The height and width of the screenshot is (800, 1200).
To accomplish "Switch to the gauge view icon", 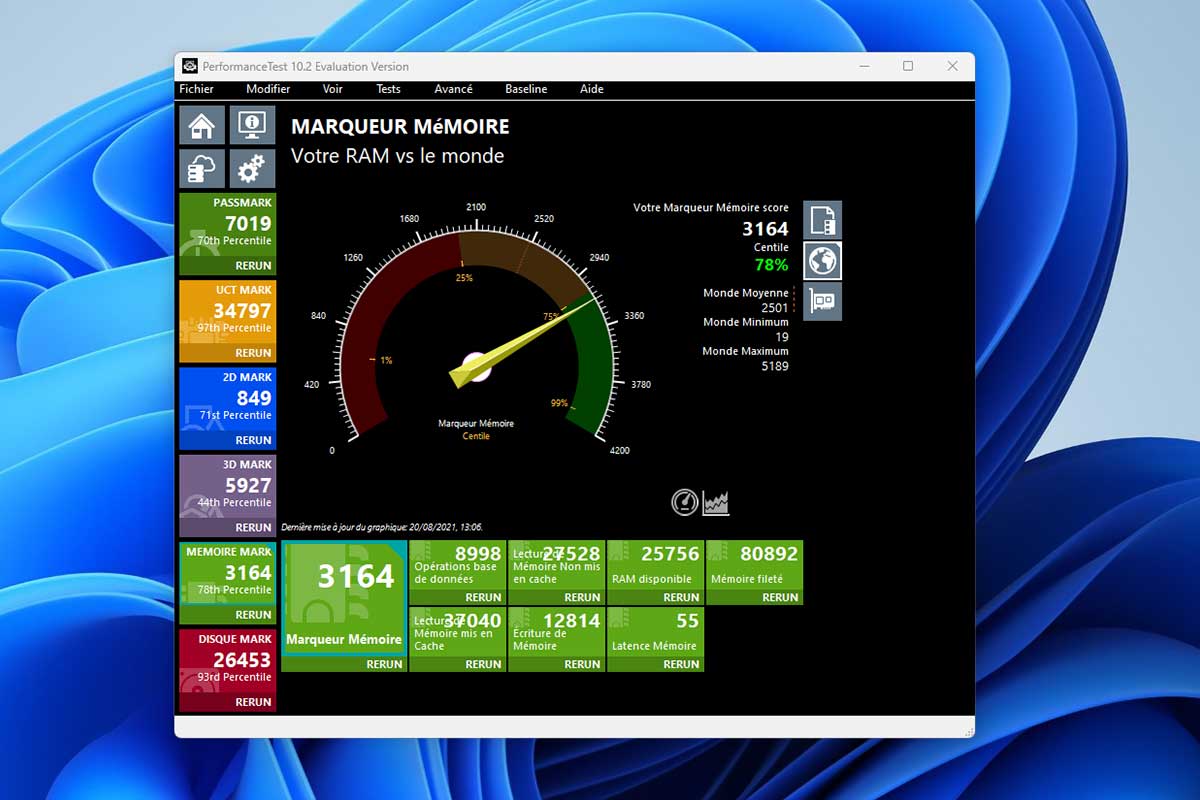I will tap(684, 502).
